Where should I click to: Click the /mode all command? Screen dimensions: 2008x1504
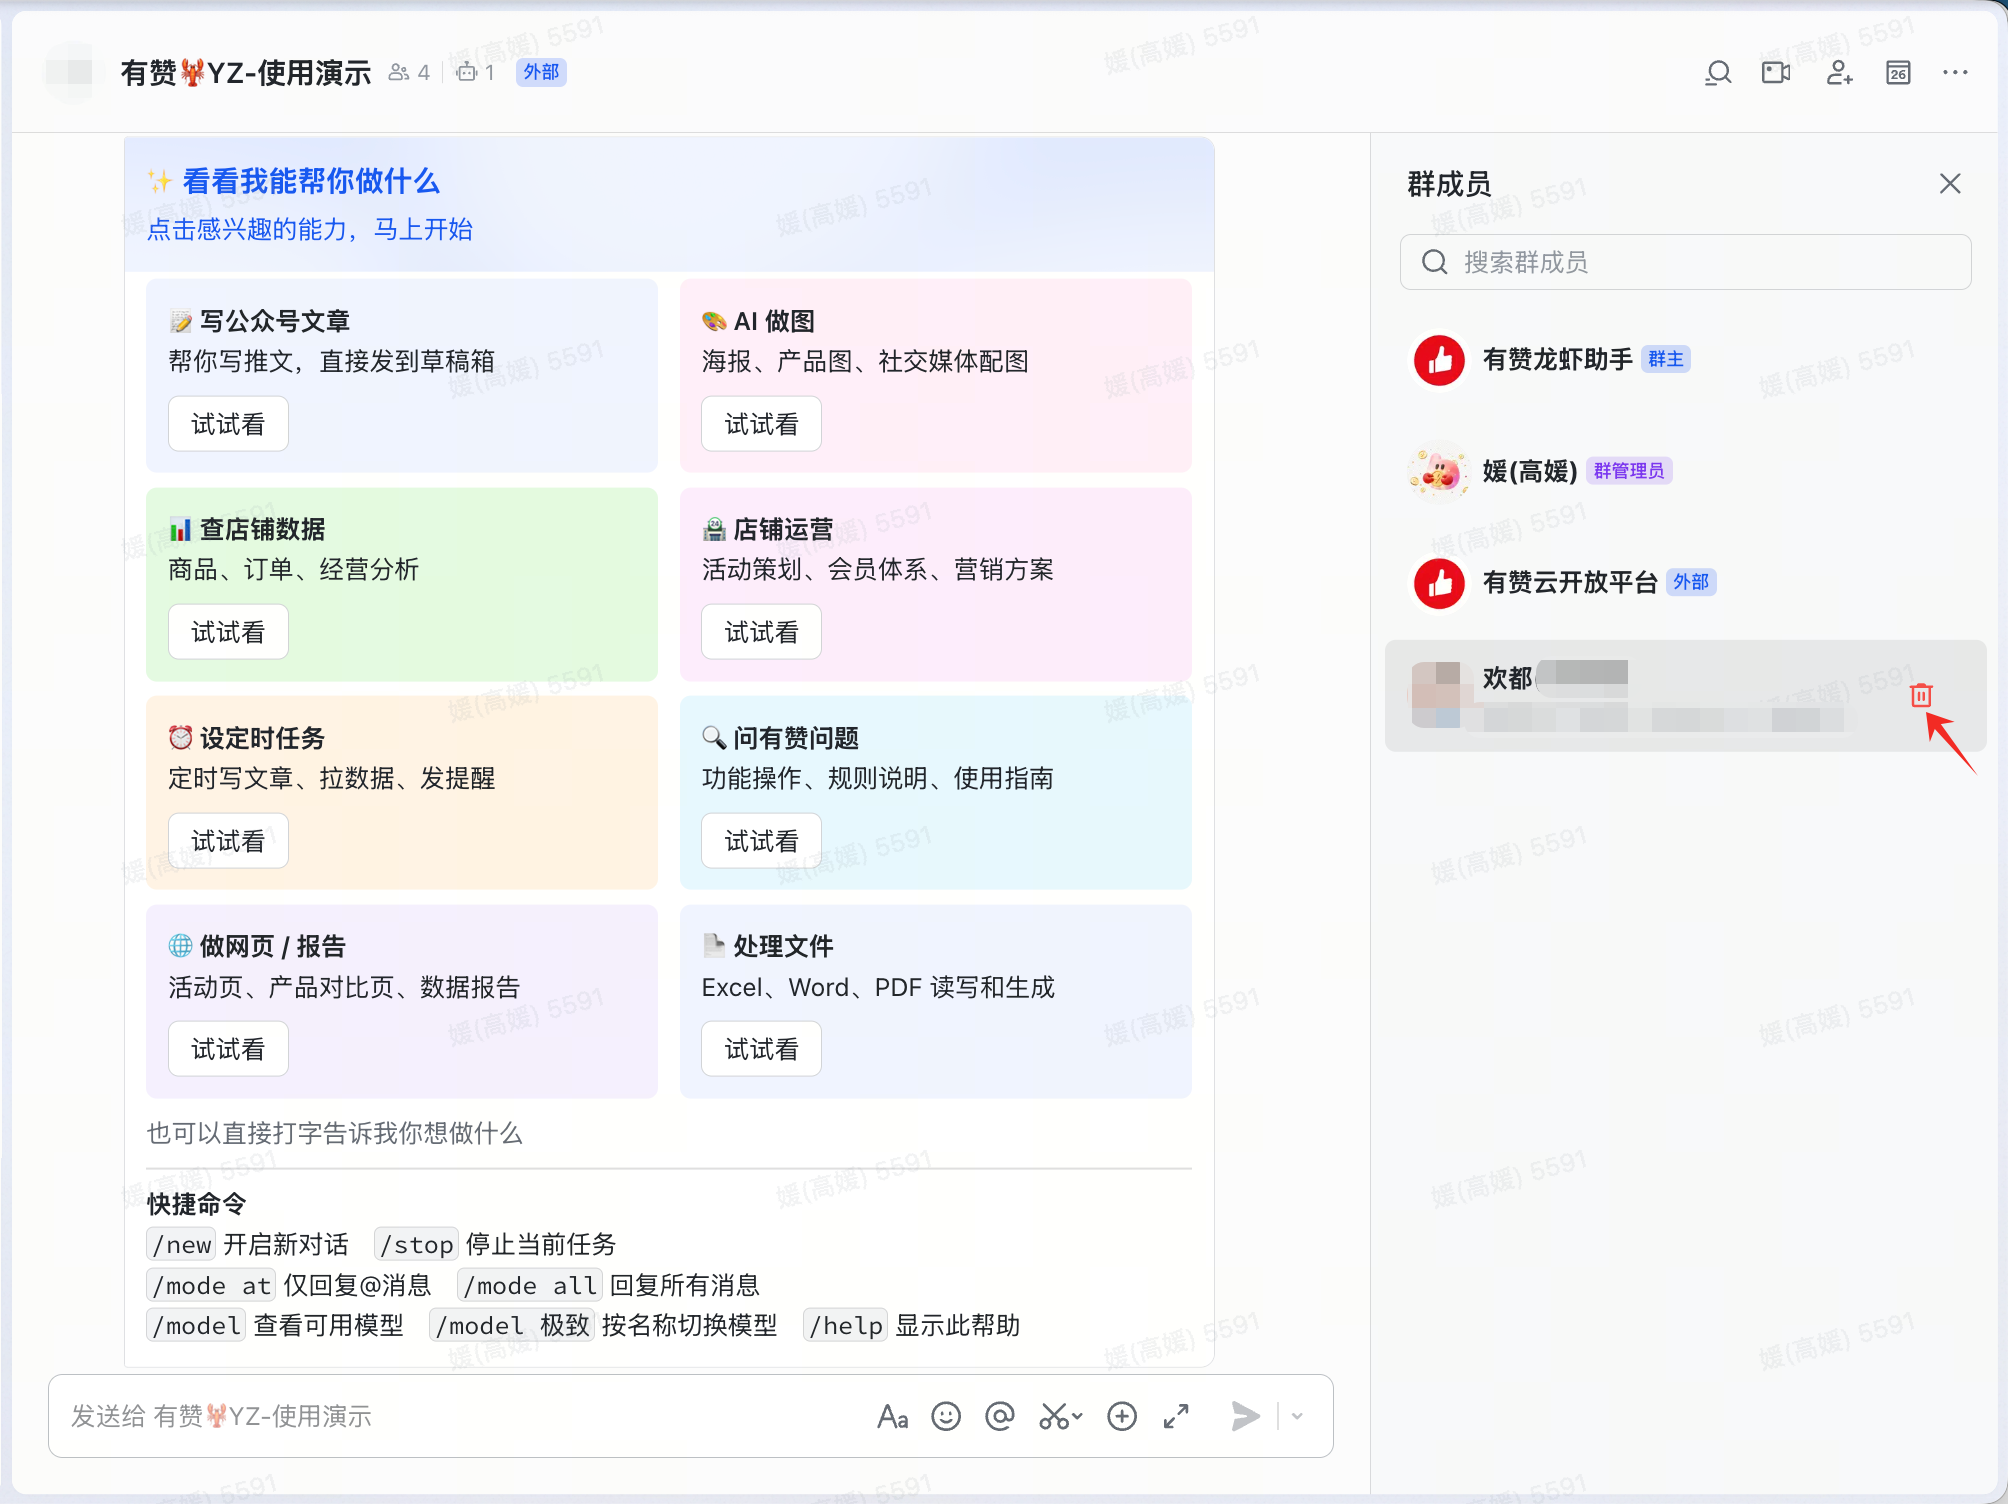530,1285
